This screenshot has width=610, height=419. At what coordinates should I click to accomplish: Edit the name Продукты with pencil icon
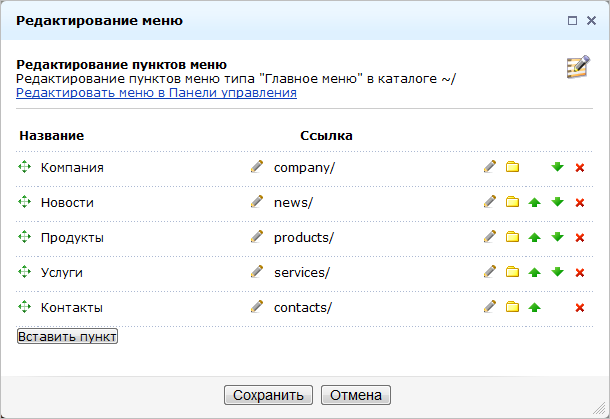coord(257,237)
